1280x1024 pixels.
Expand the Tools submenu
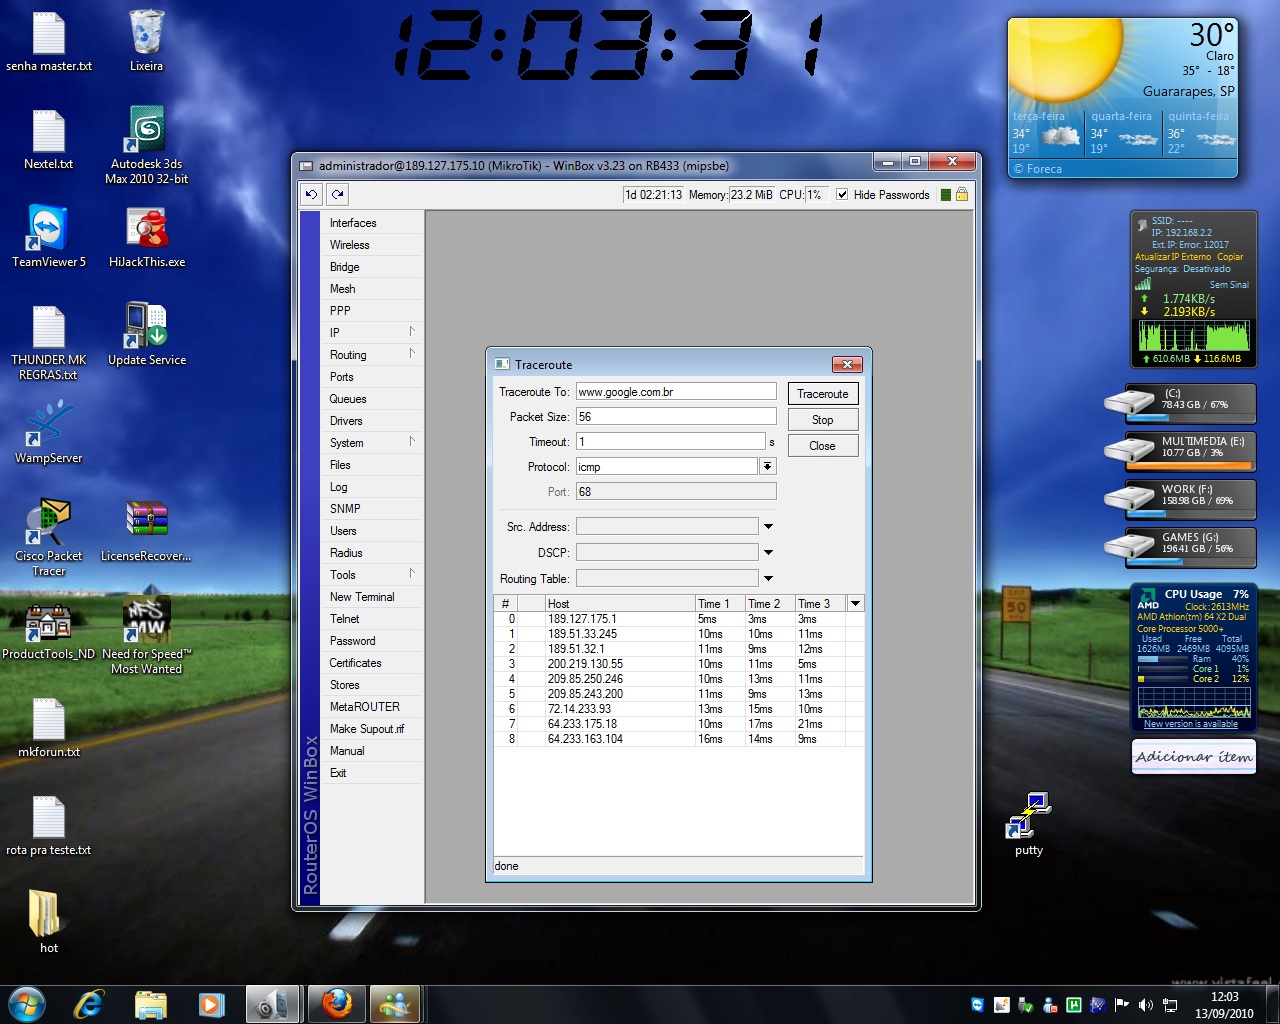373,574
